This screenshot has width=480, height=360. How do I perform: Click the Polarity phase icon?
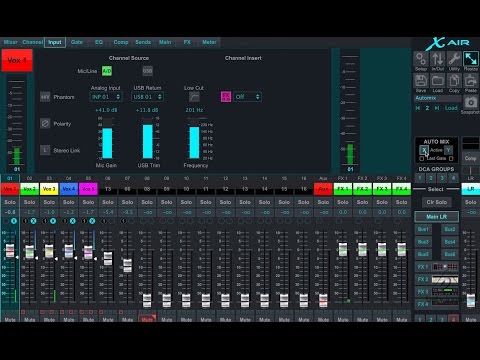(x=45, y=123)
